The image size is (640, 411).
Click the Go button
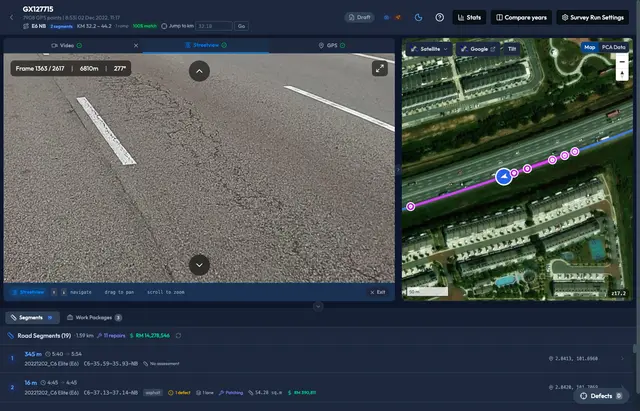click(x=241, y=26)
